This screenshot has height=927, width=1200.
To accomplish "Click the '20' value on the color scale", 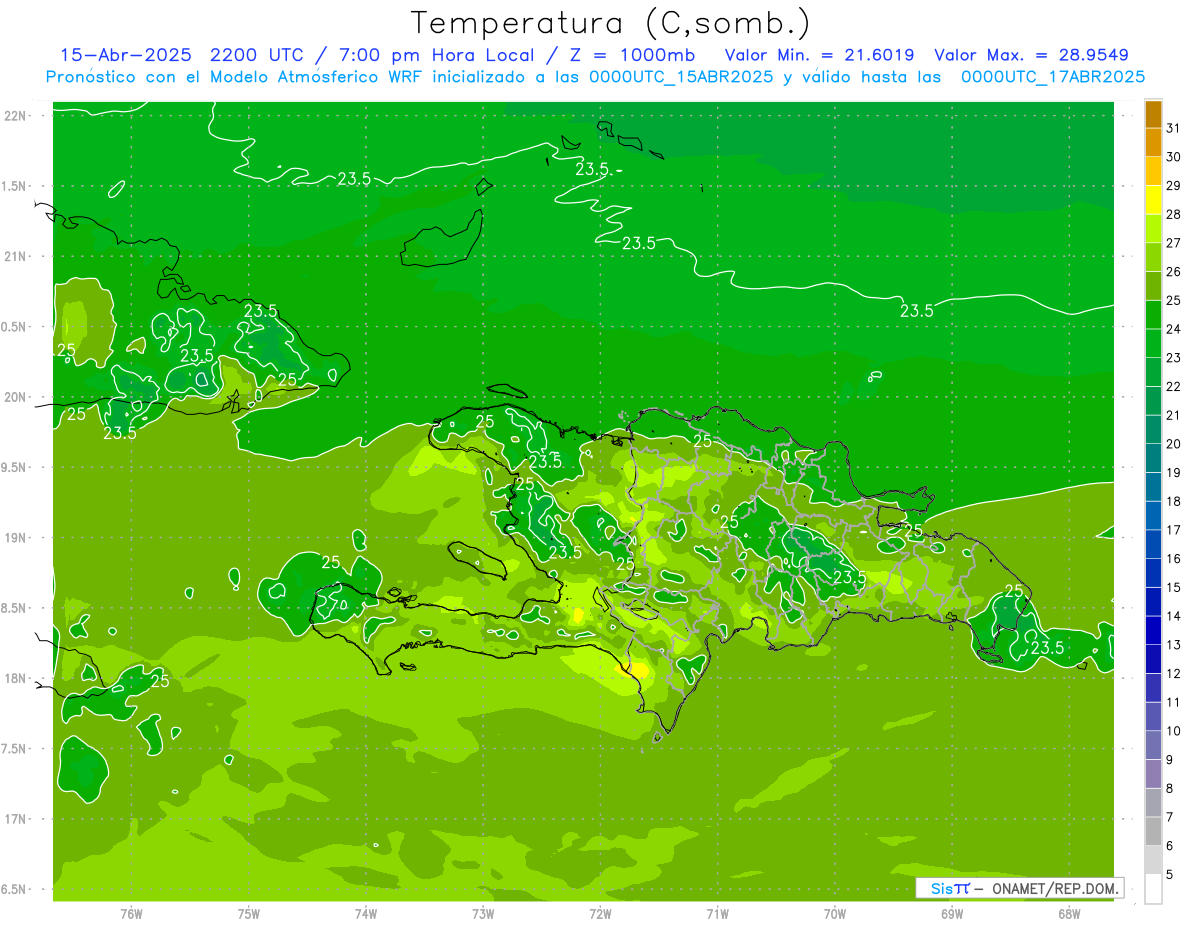I will pos(1174,444).
